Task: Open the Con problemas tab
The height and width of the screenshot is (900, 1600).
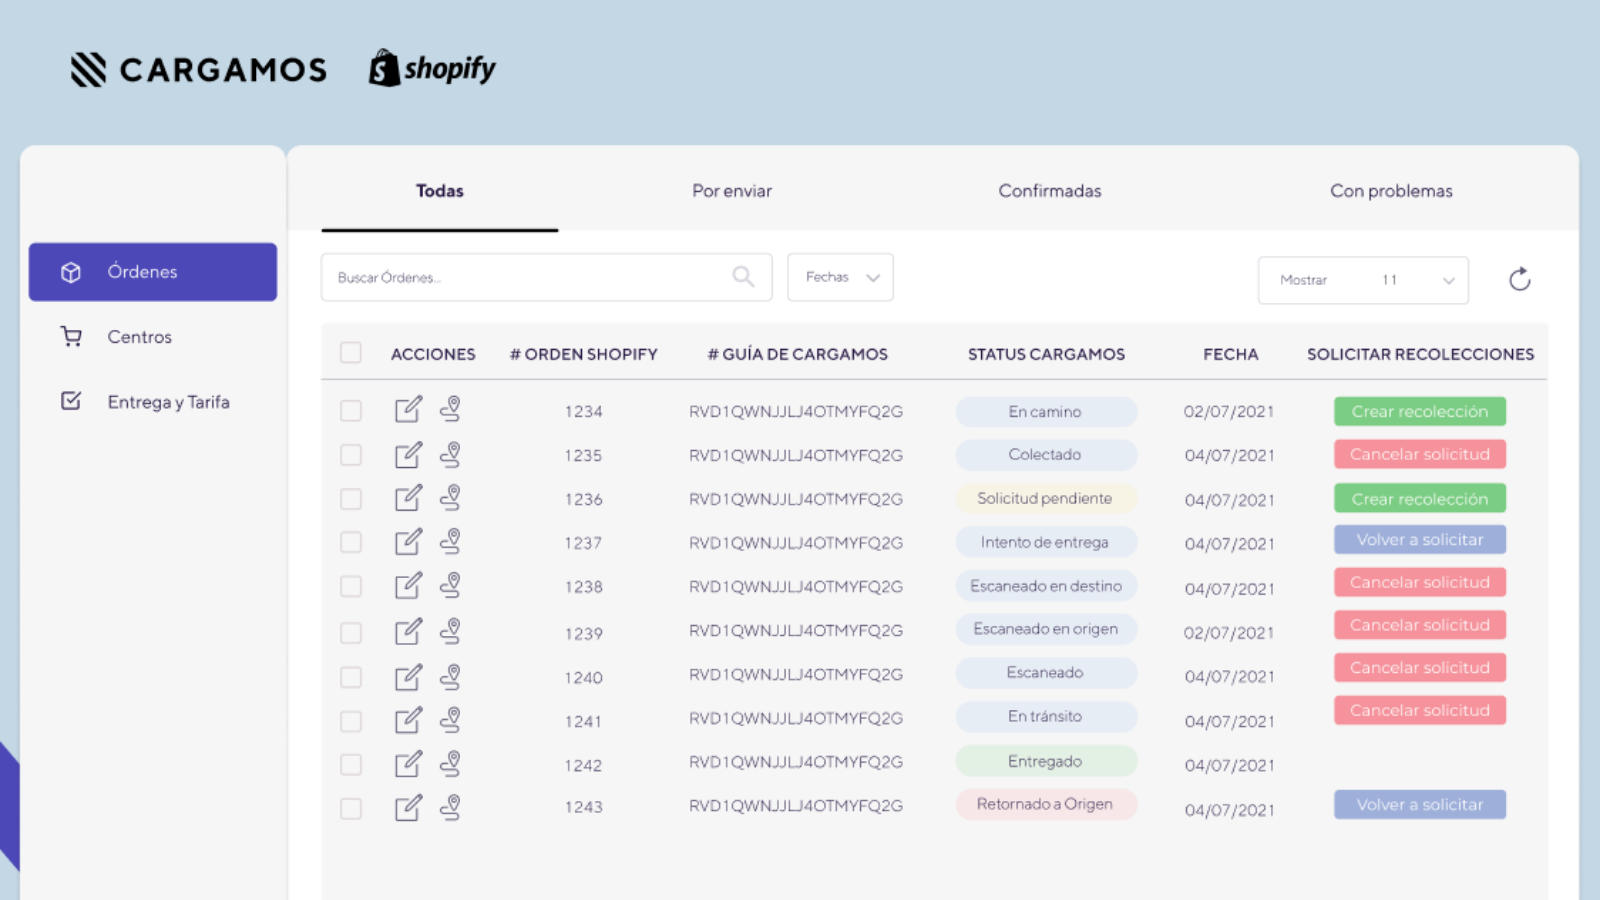Action: [1390, 191]
